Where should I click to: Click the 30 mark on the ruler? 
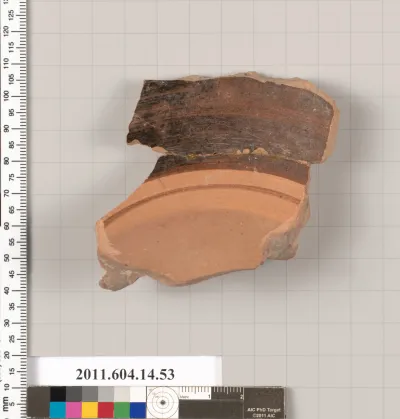click(x=6, y=323)
